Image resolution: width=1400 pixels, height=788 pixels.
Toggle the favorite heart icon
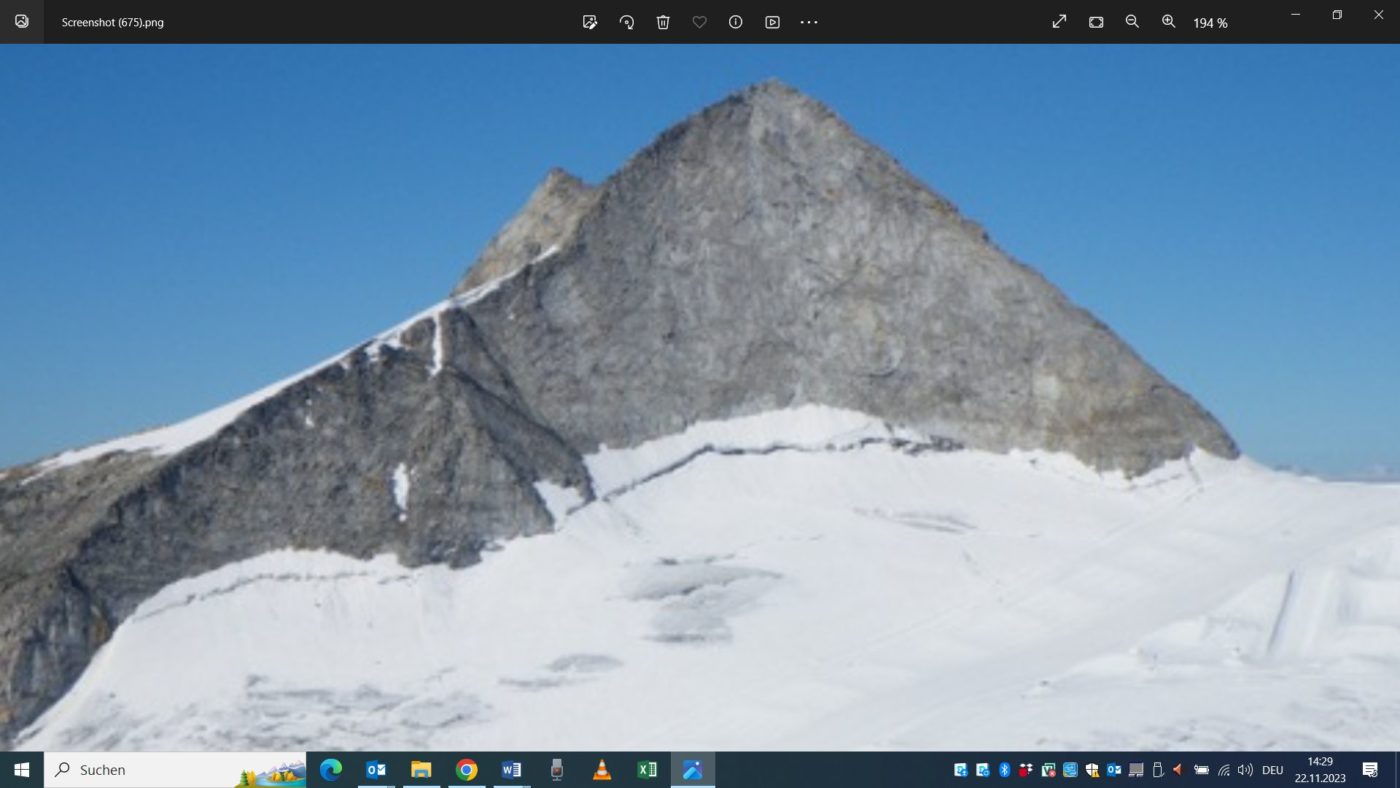(699, 22)
